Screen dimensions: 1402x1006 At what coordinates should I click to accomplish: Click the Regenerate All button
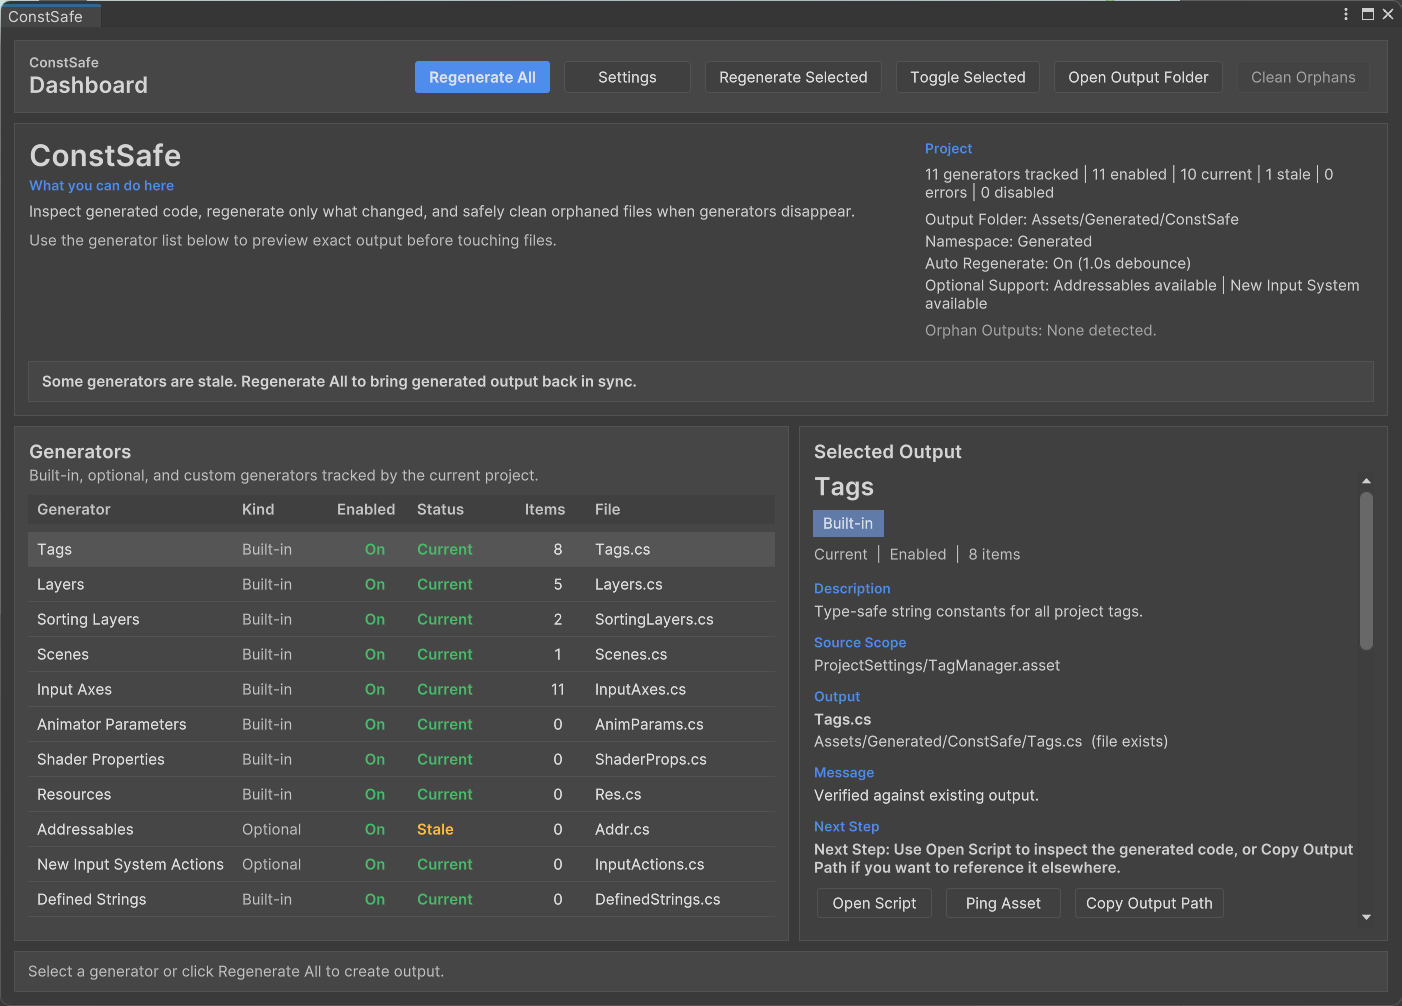click(482, 77)
